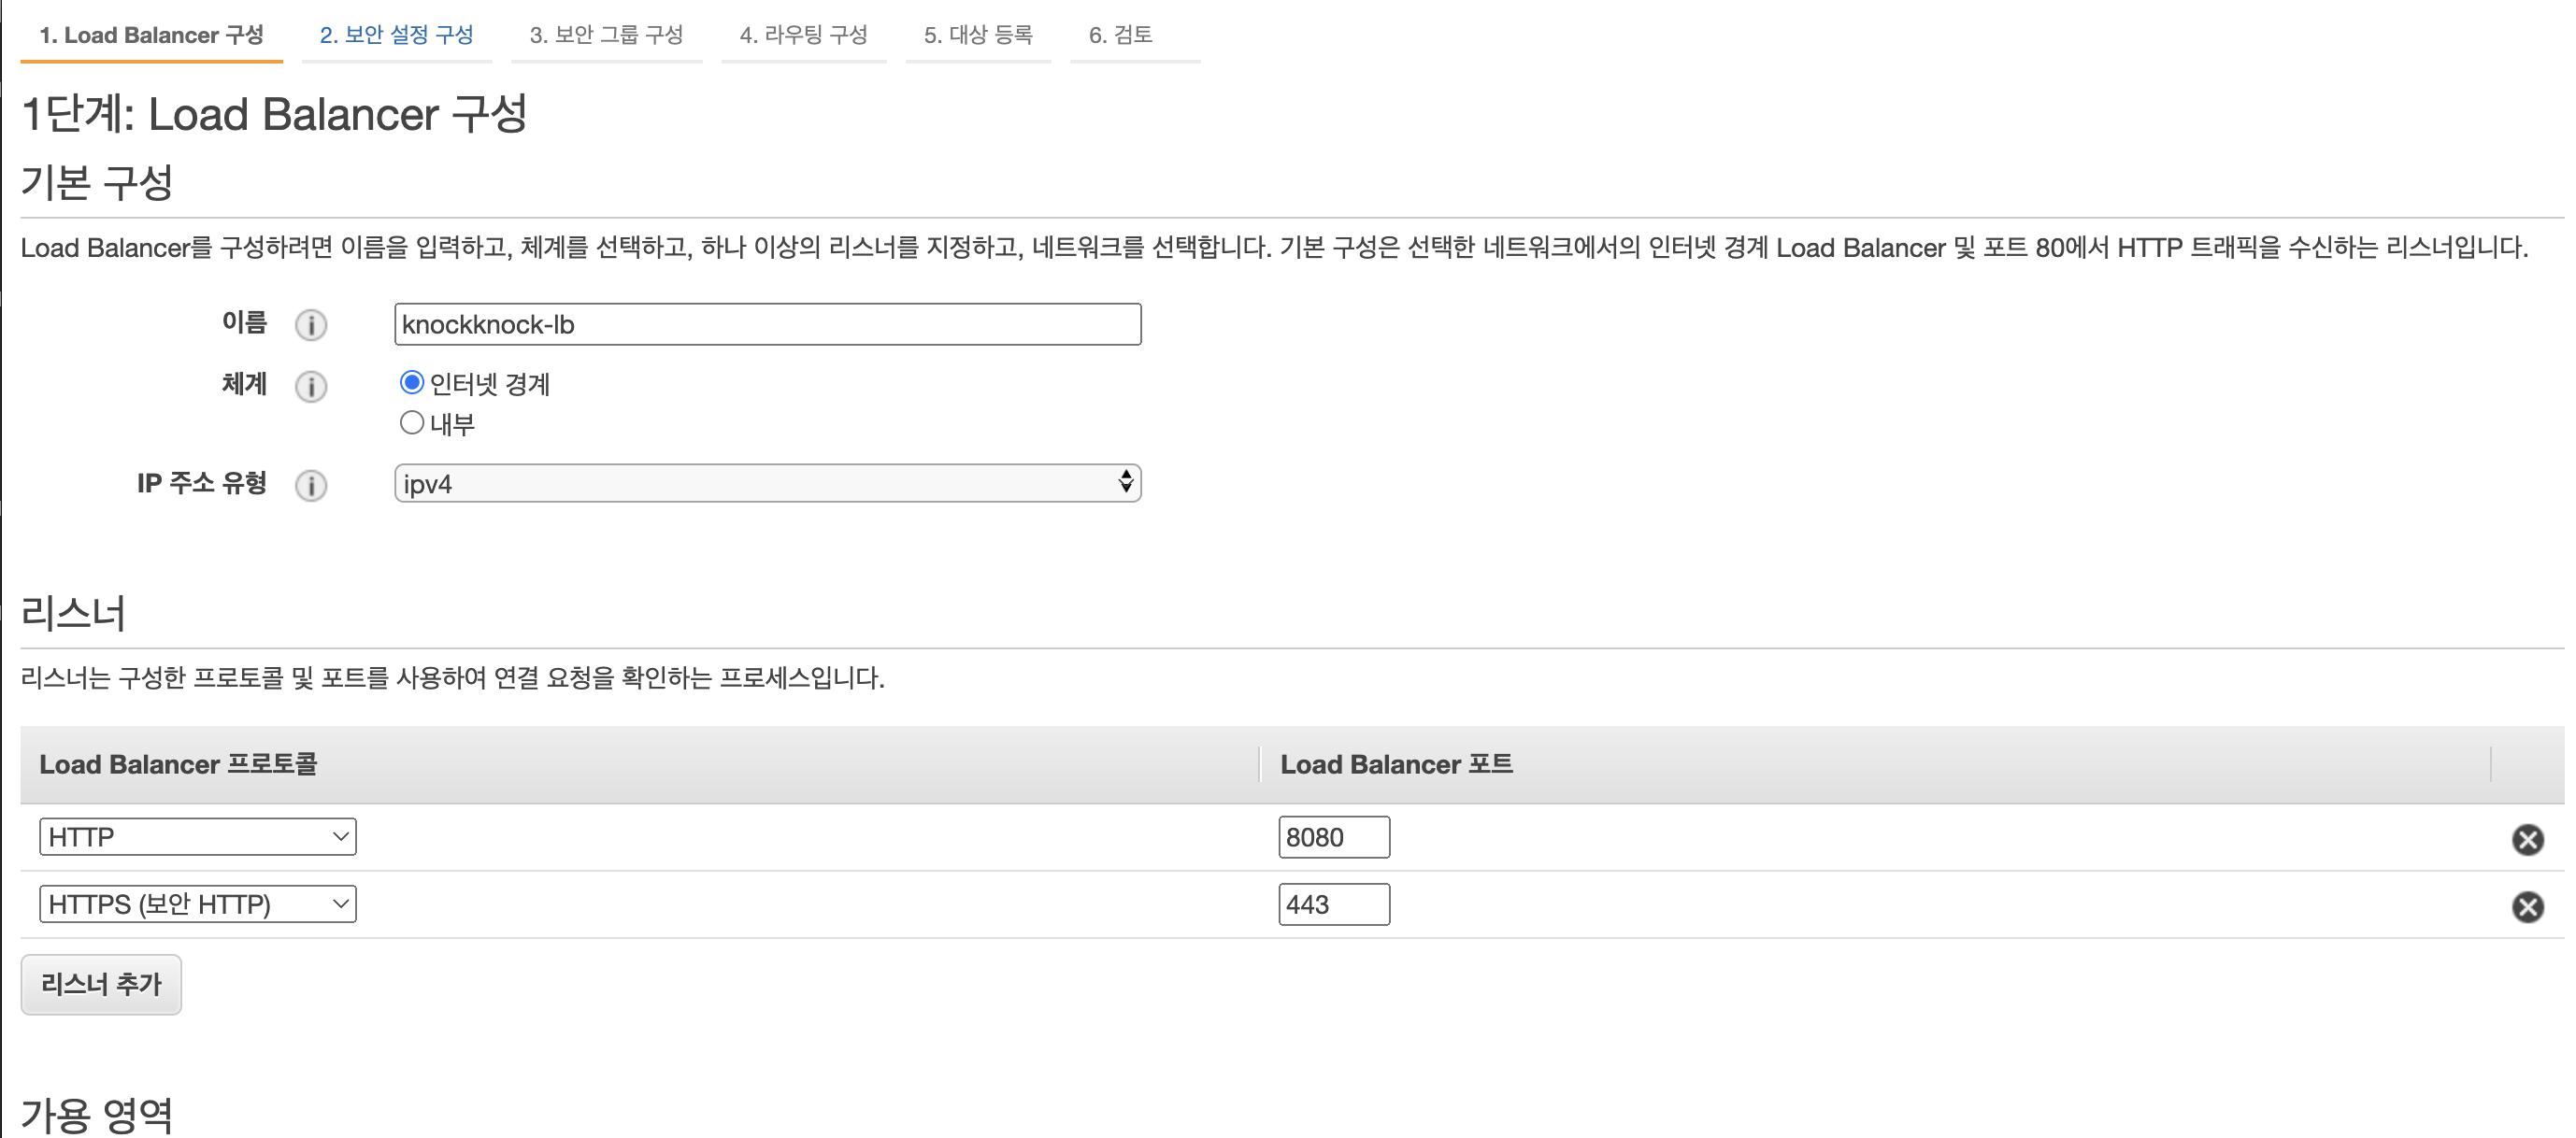Open the ipv4 address type dropdown
Image resolution: width=2576 pixels, height=1138 pixels.
coord(767,484)
